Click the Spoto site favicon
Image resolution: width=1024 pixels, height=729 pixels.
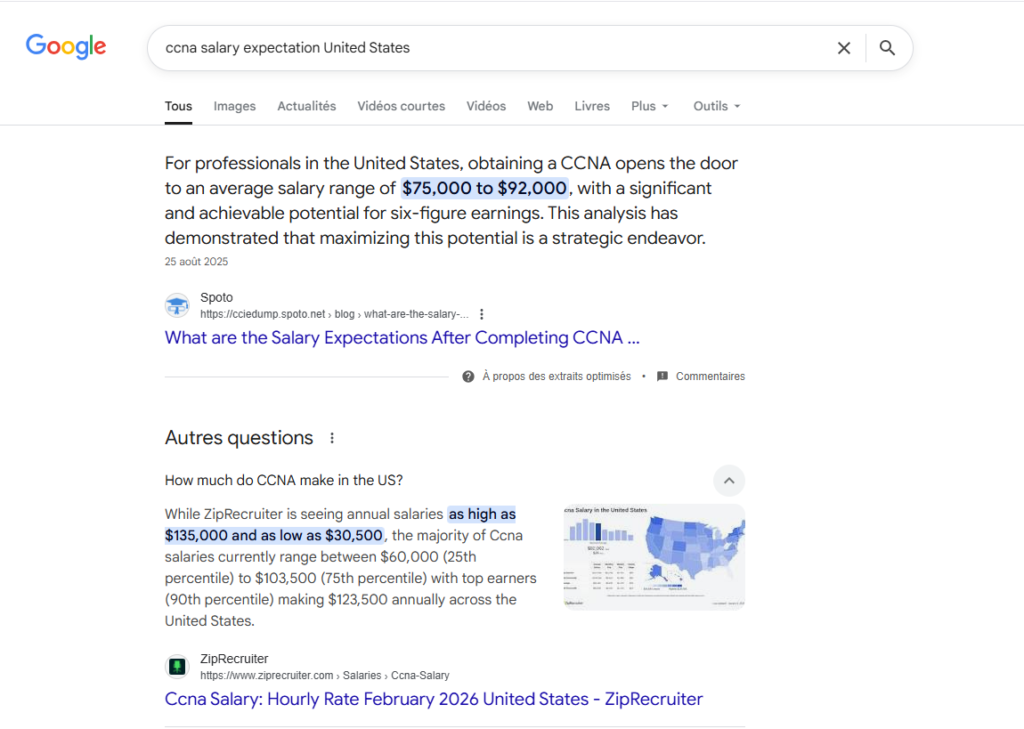click(x=177, y=306)
